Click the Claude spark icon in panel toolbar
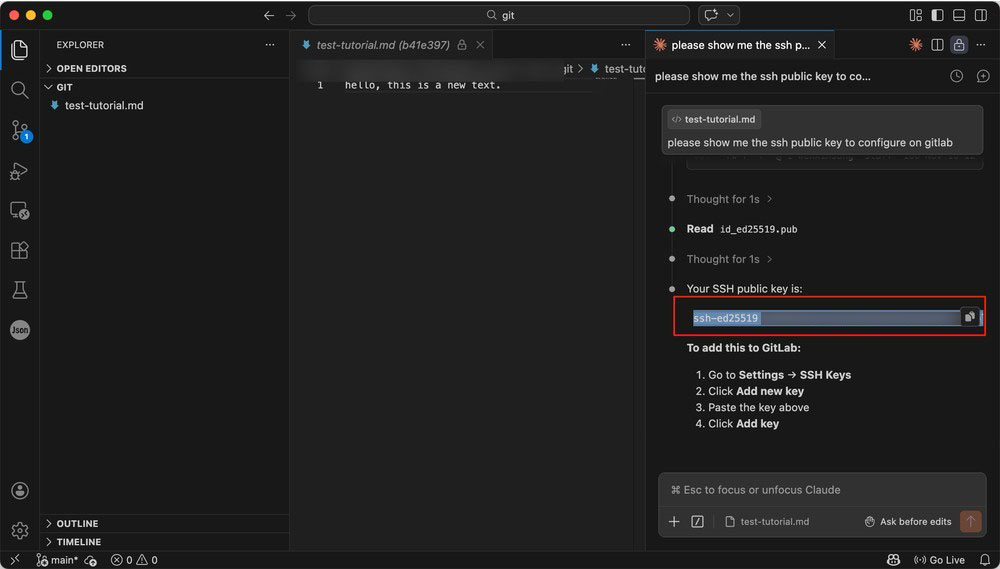 tap(915, 45)
